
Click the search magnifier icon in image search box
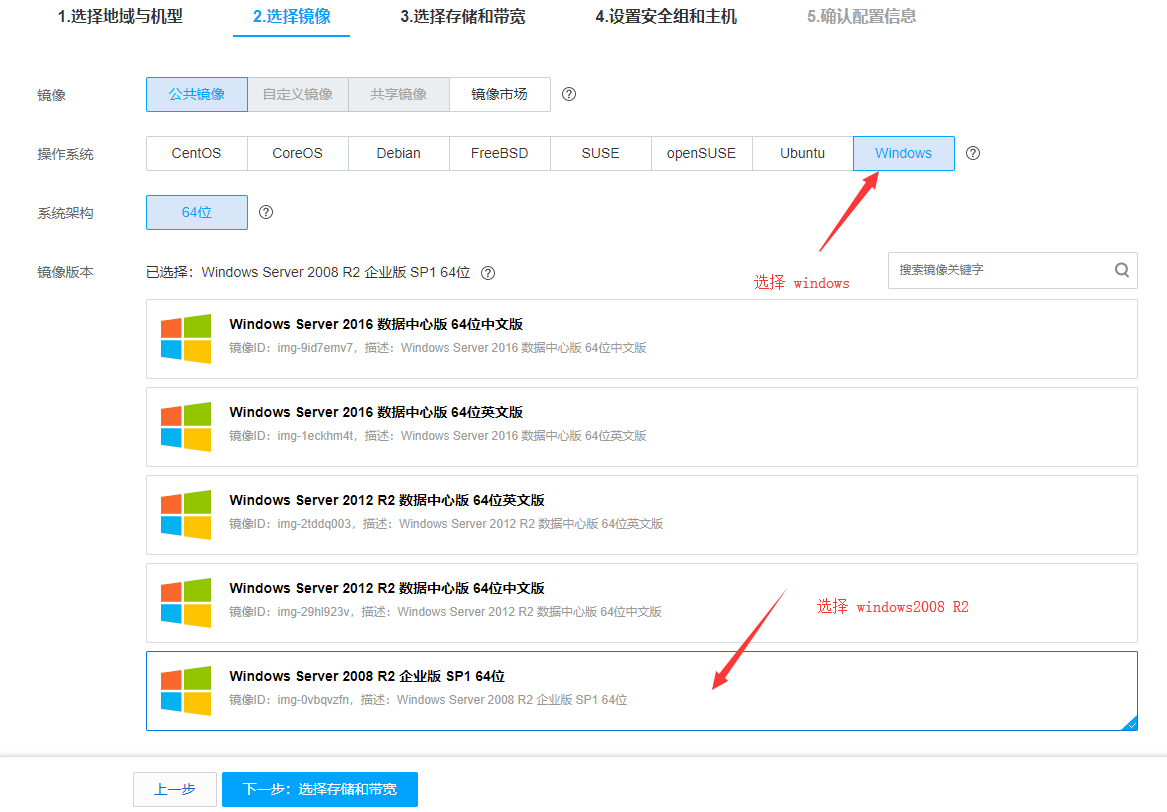click(x=1122, y=270)
